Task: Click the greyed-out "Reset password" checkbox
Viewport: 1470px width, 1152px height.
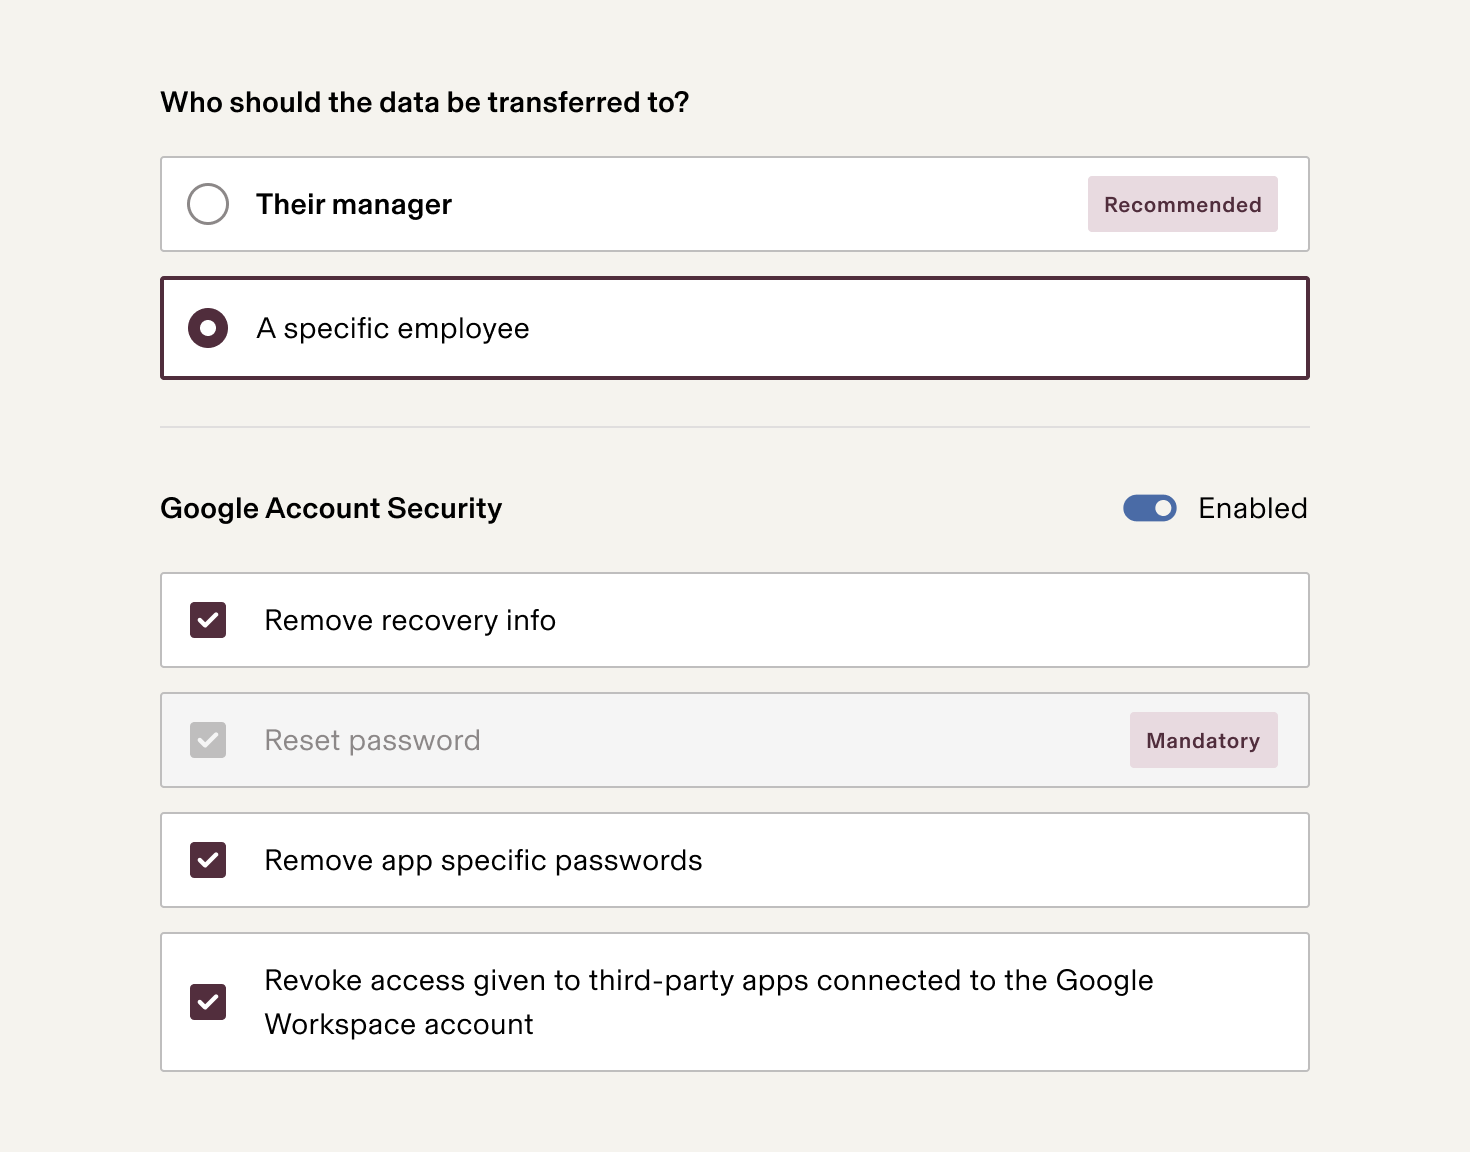Action: pyautogui.click(x=208, y=740)
